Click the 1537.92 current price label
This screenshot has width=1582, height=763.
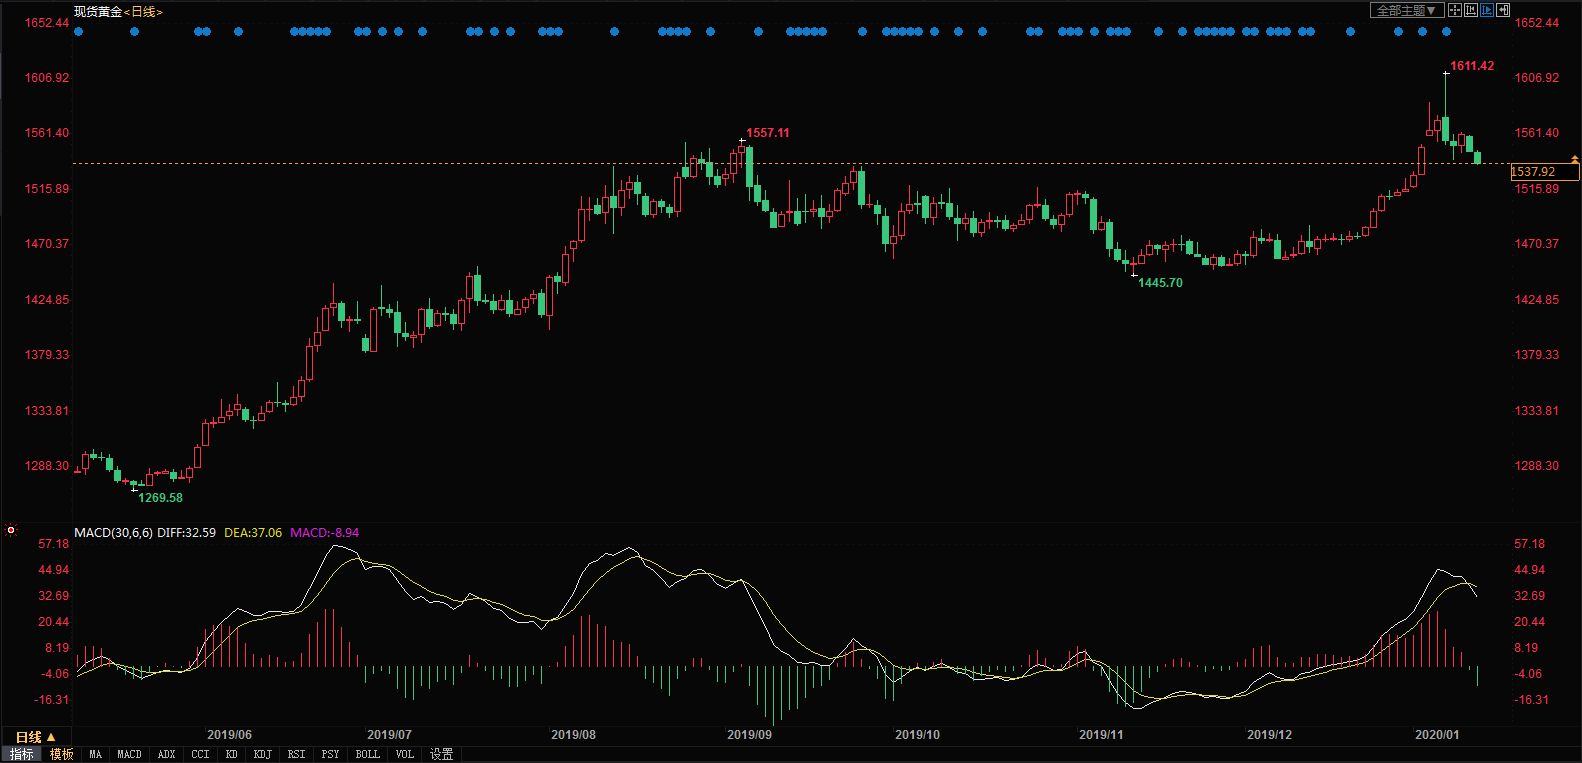point(1534,172)
